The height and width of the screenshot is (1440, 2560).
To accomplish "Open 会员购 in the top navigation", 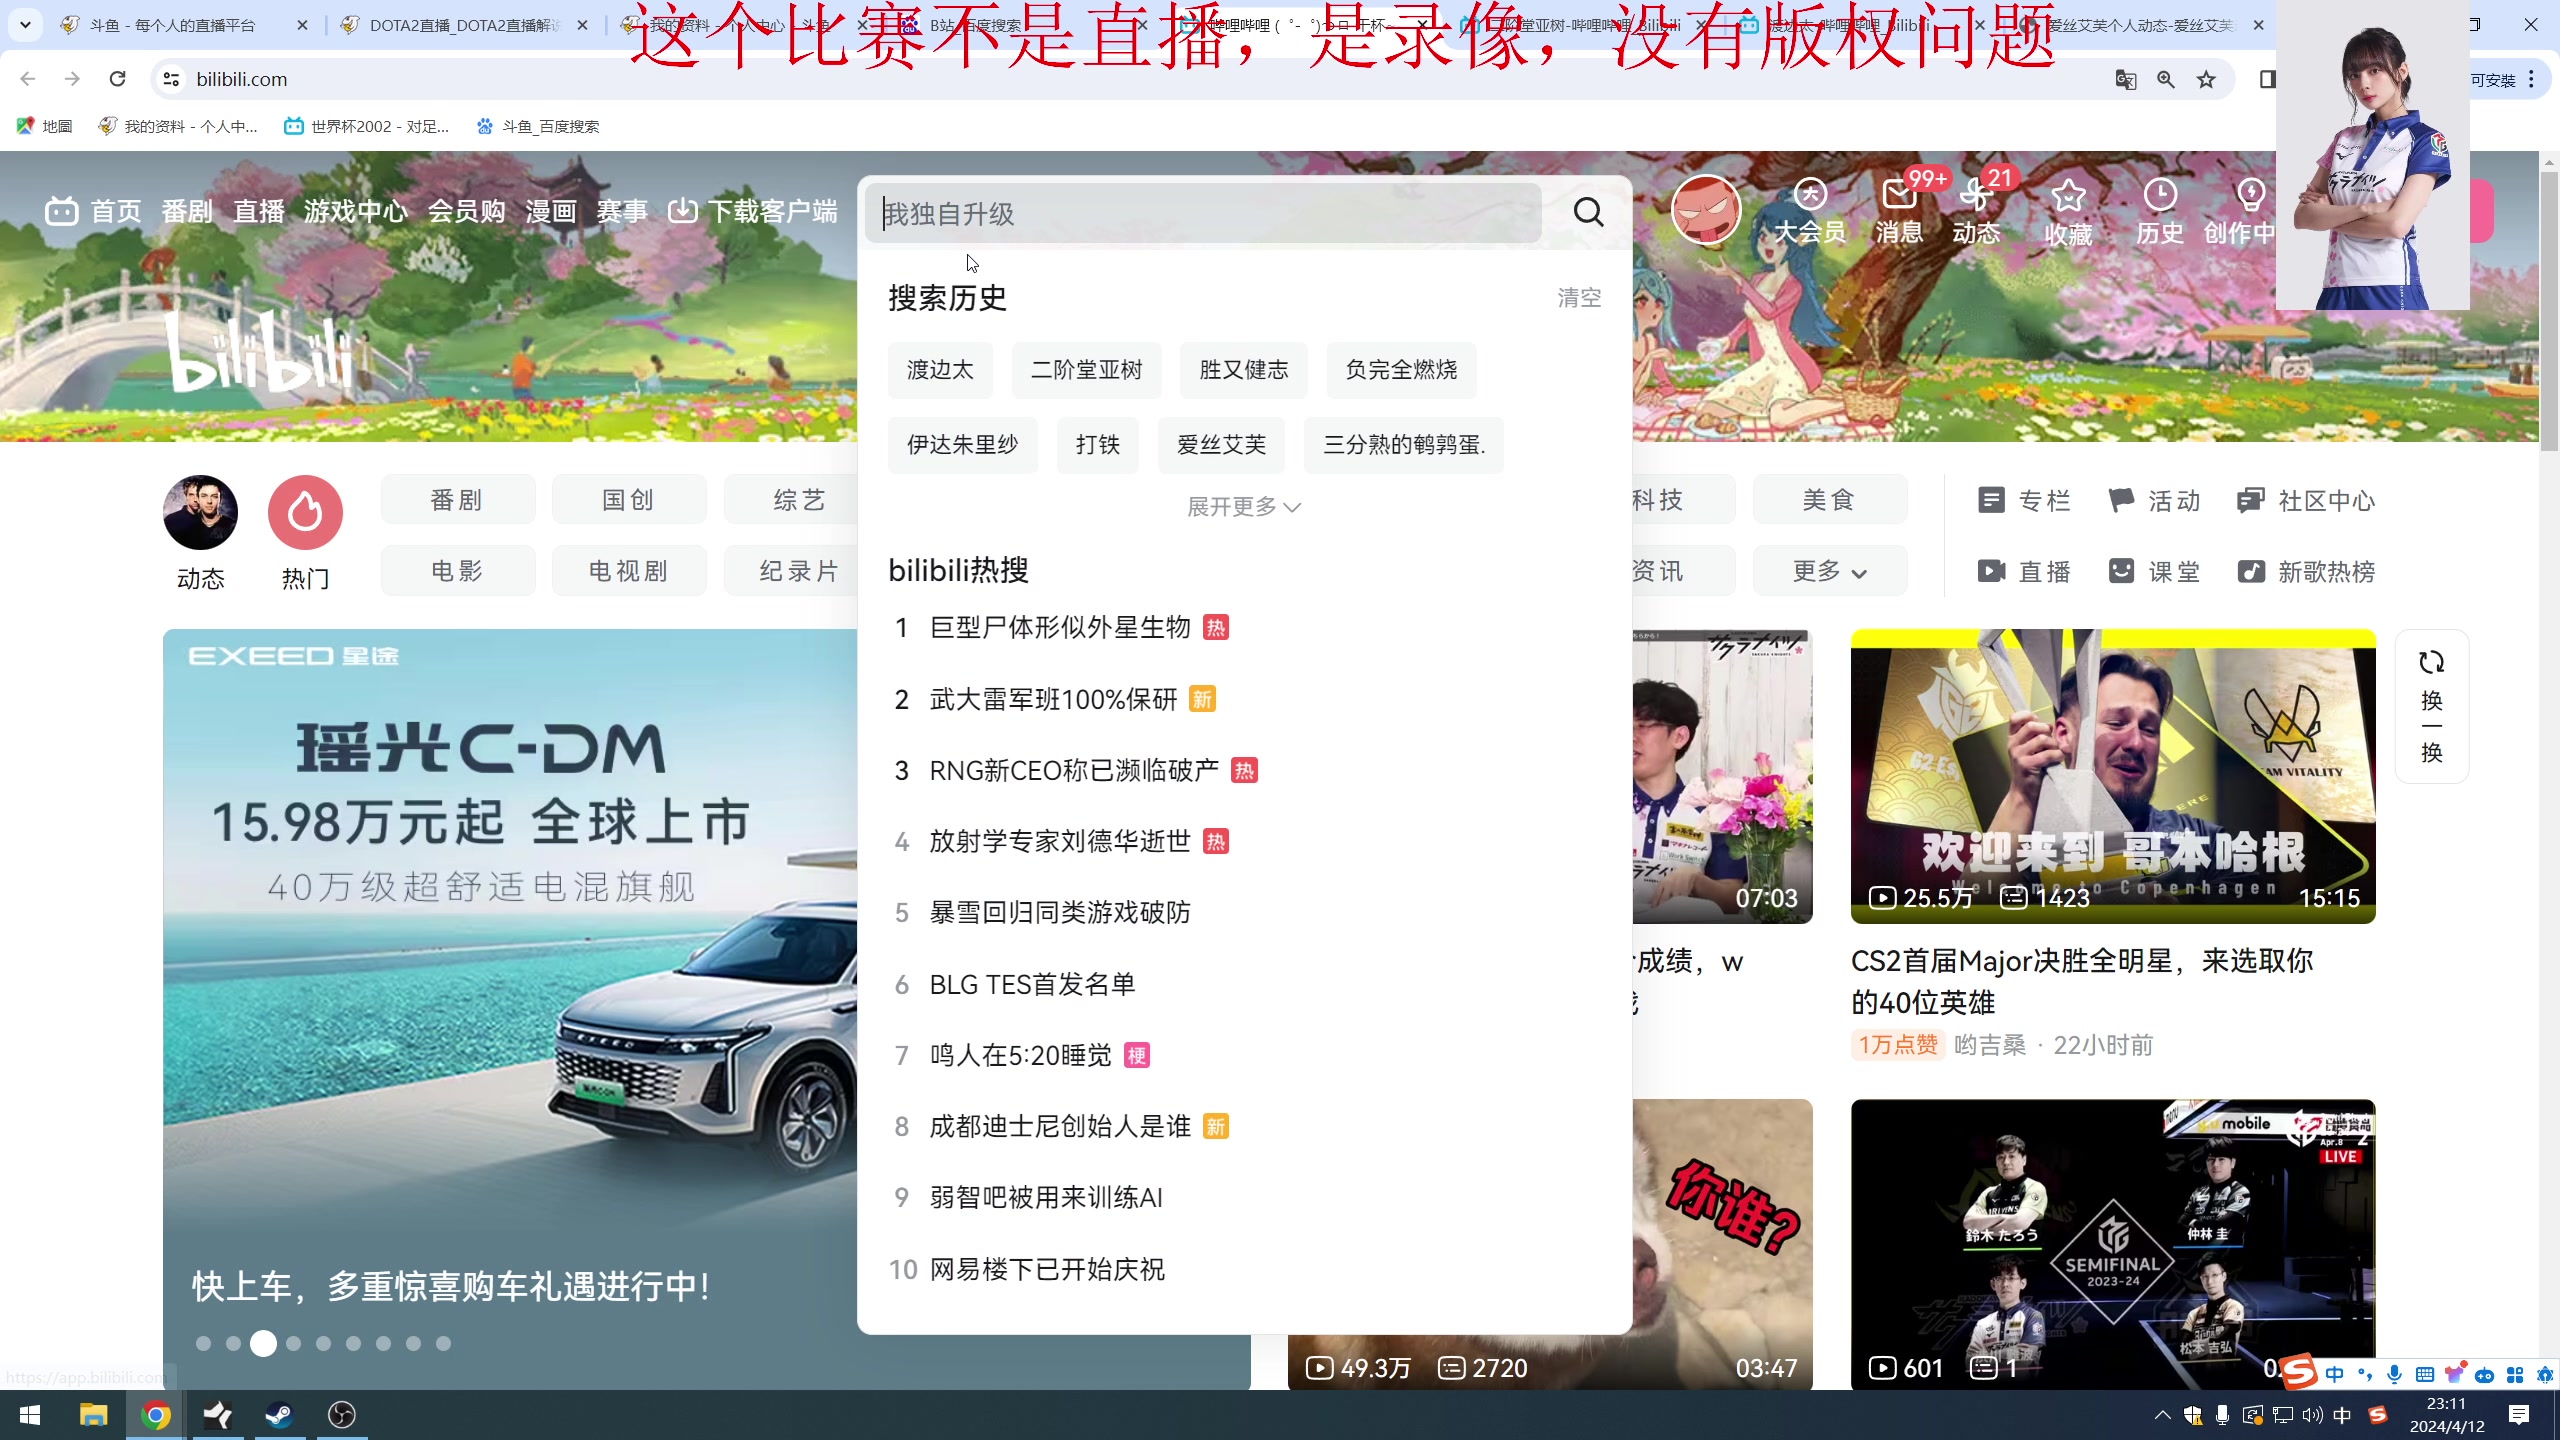I will click(467, 211).
